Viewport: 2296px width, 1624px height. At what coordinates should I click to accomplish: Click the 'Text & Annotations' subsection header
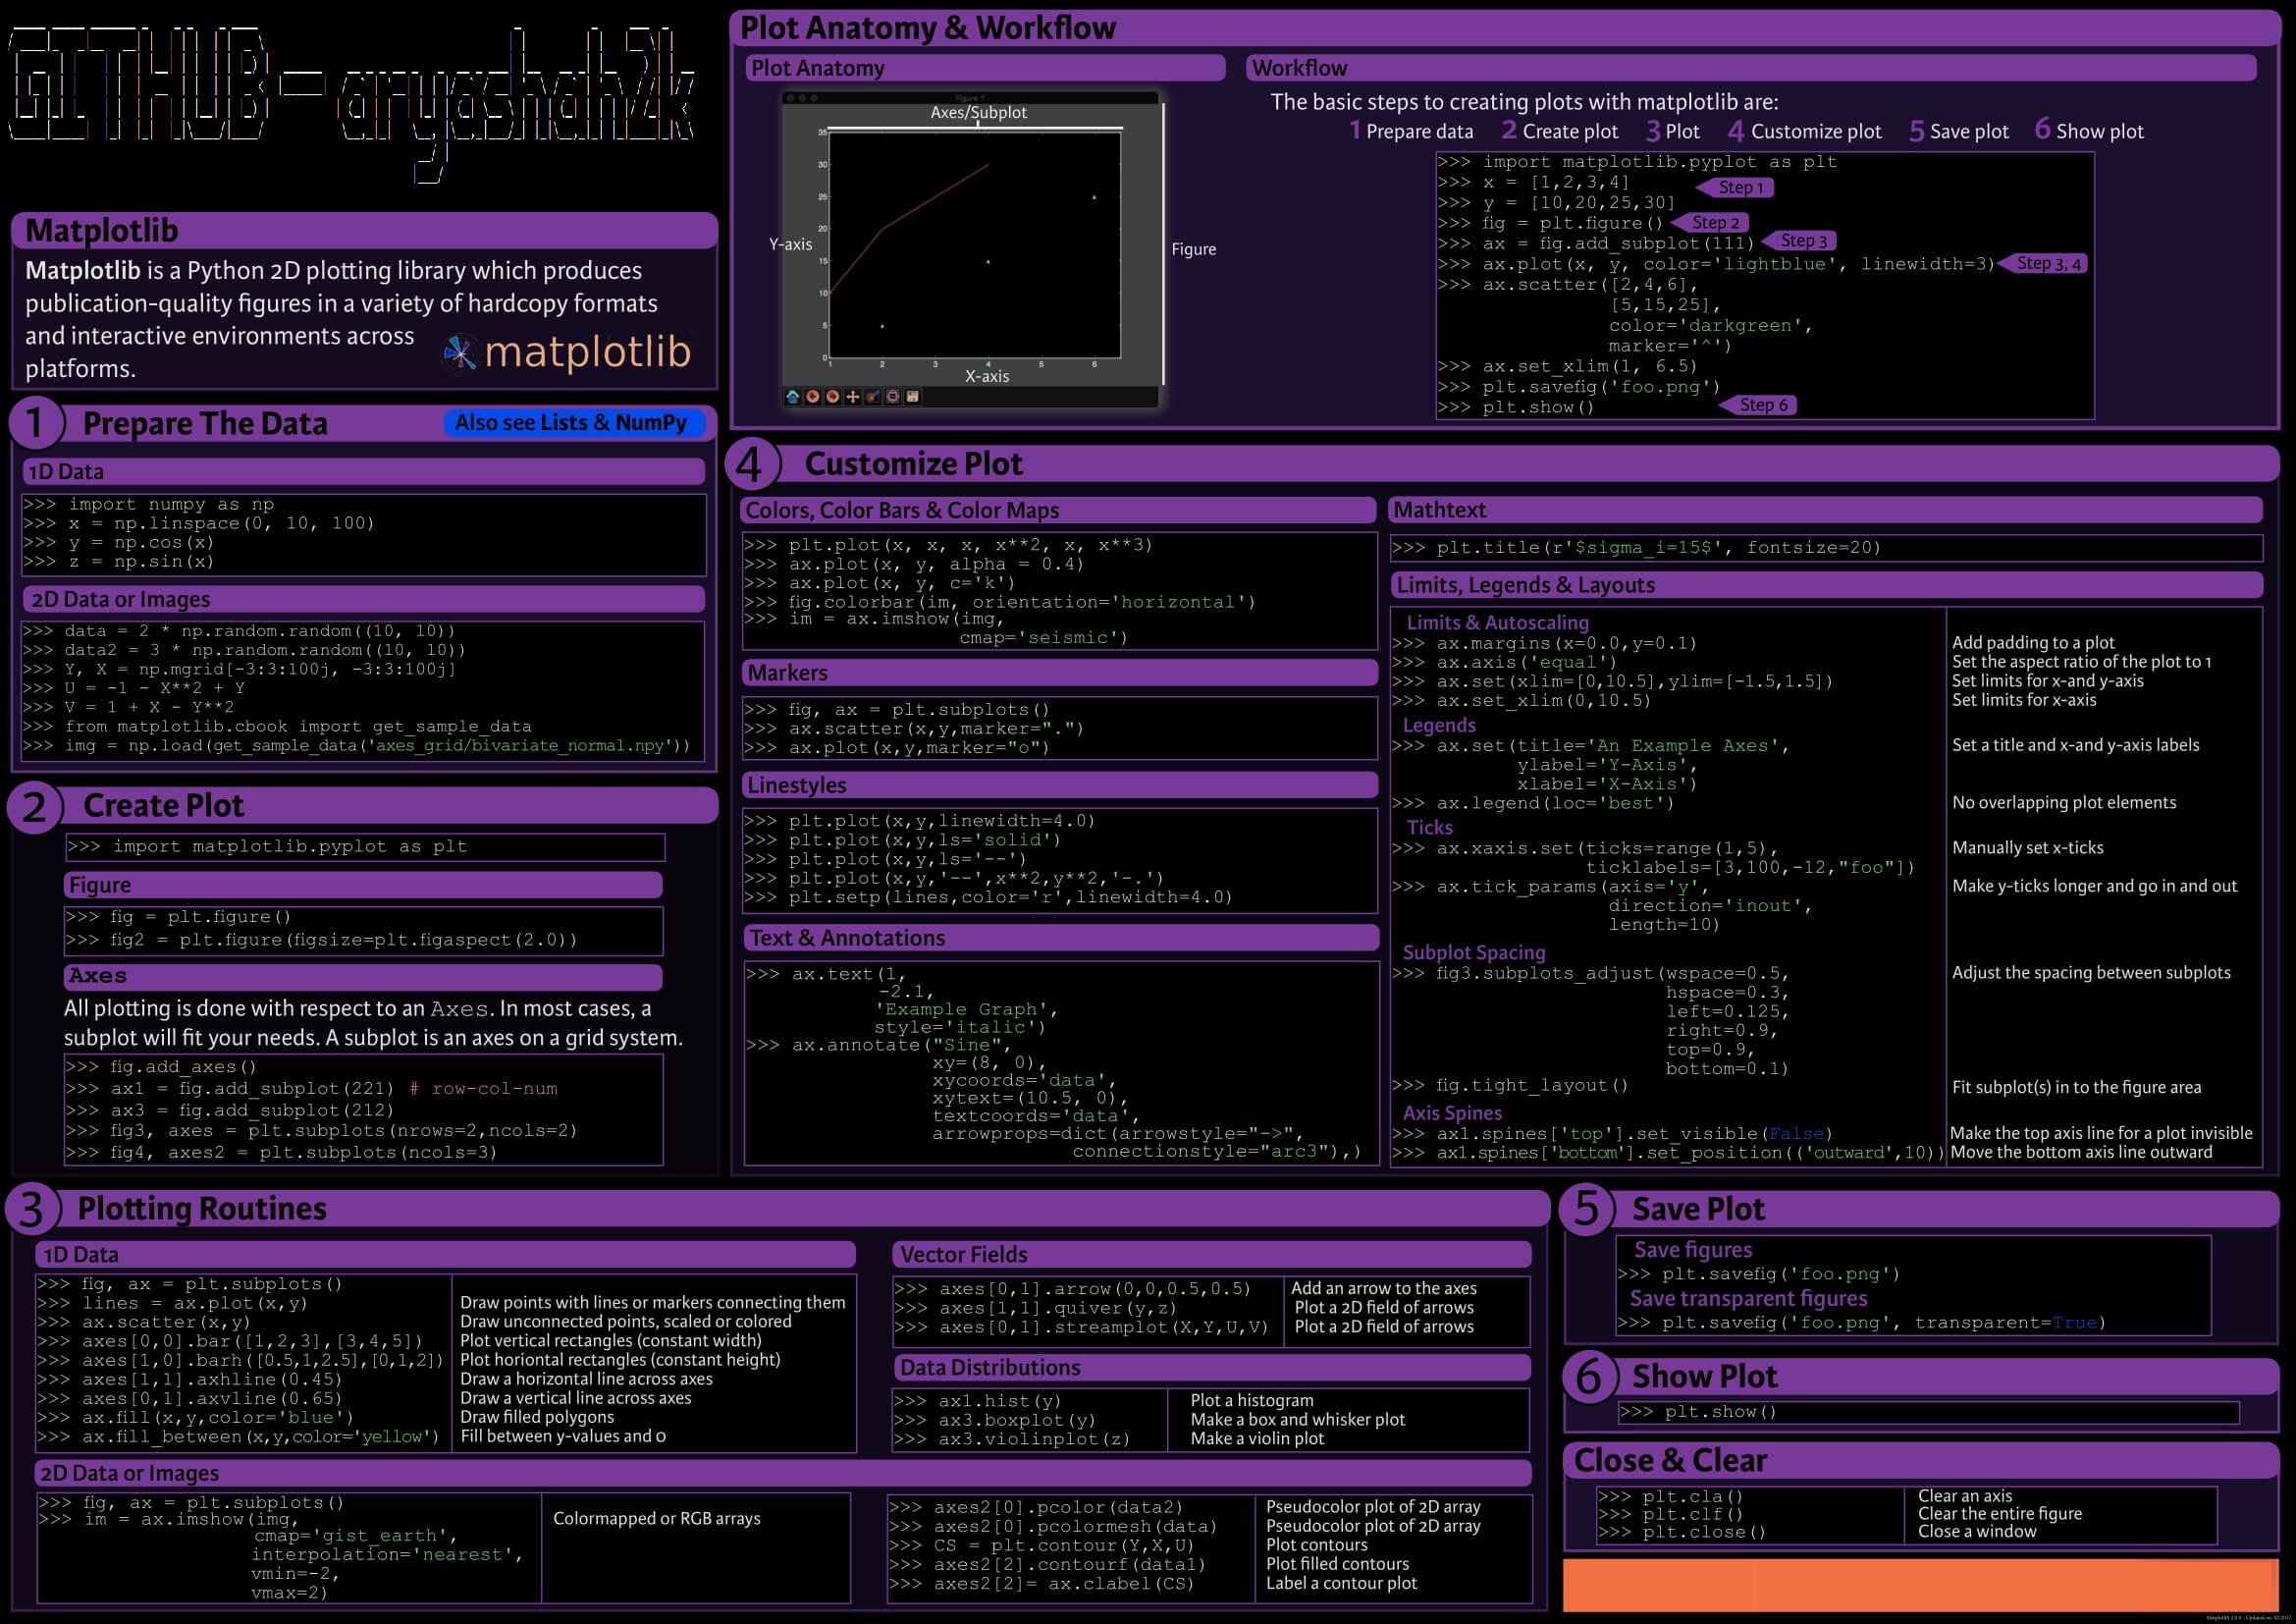[x=1060, y=938]
